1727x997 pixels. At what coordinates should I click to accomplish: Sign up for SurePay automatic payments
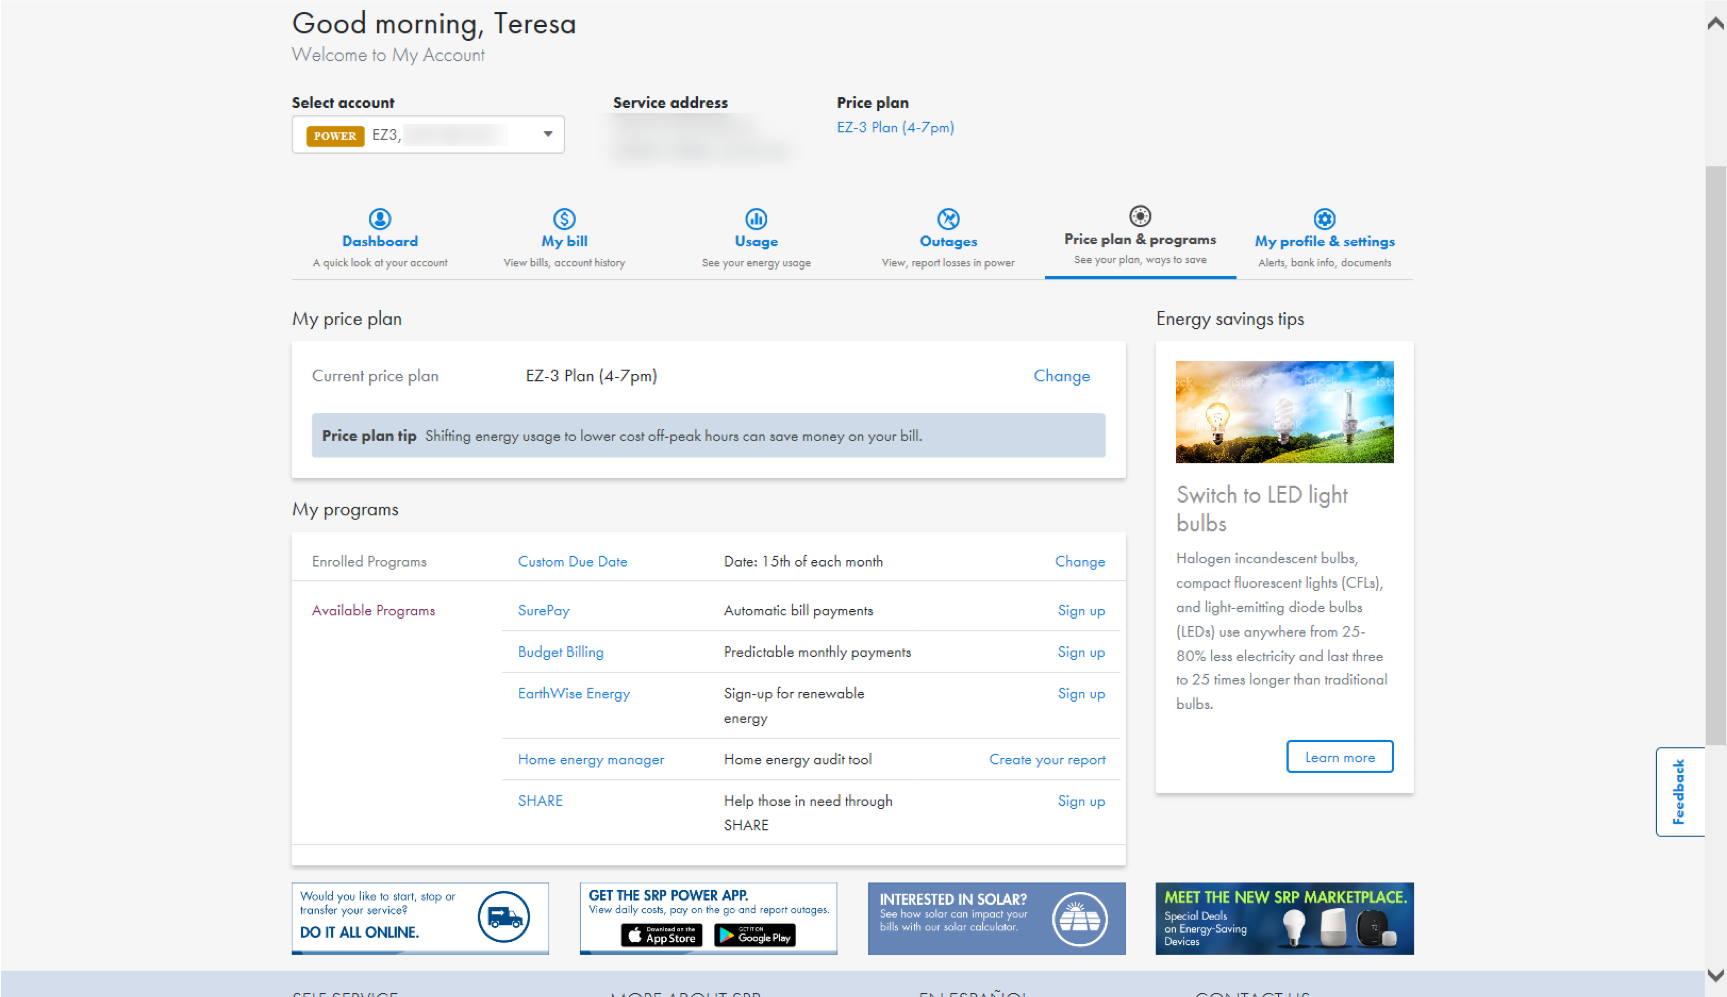1081,610
